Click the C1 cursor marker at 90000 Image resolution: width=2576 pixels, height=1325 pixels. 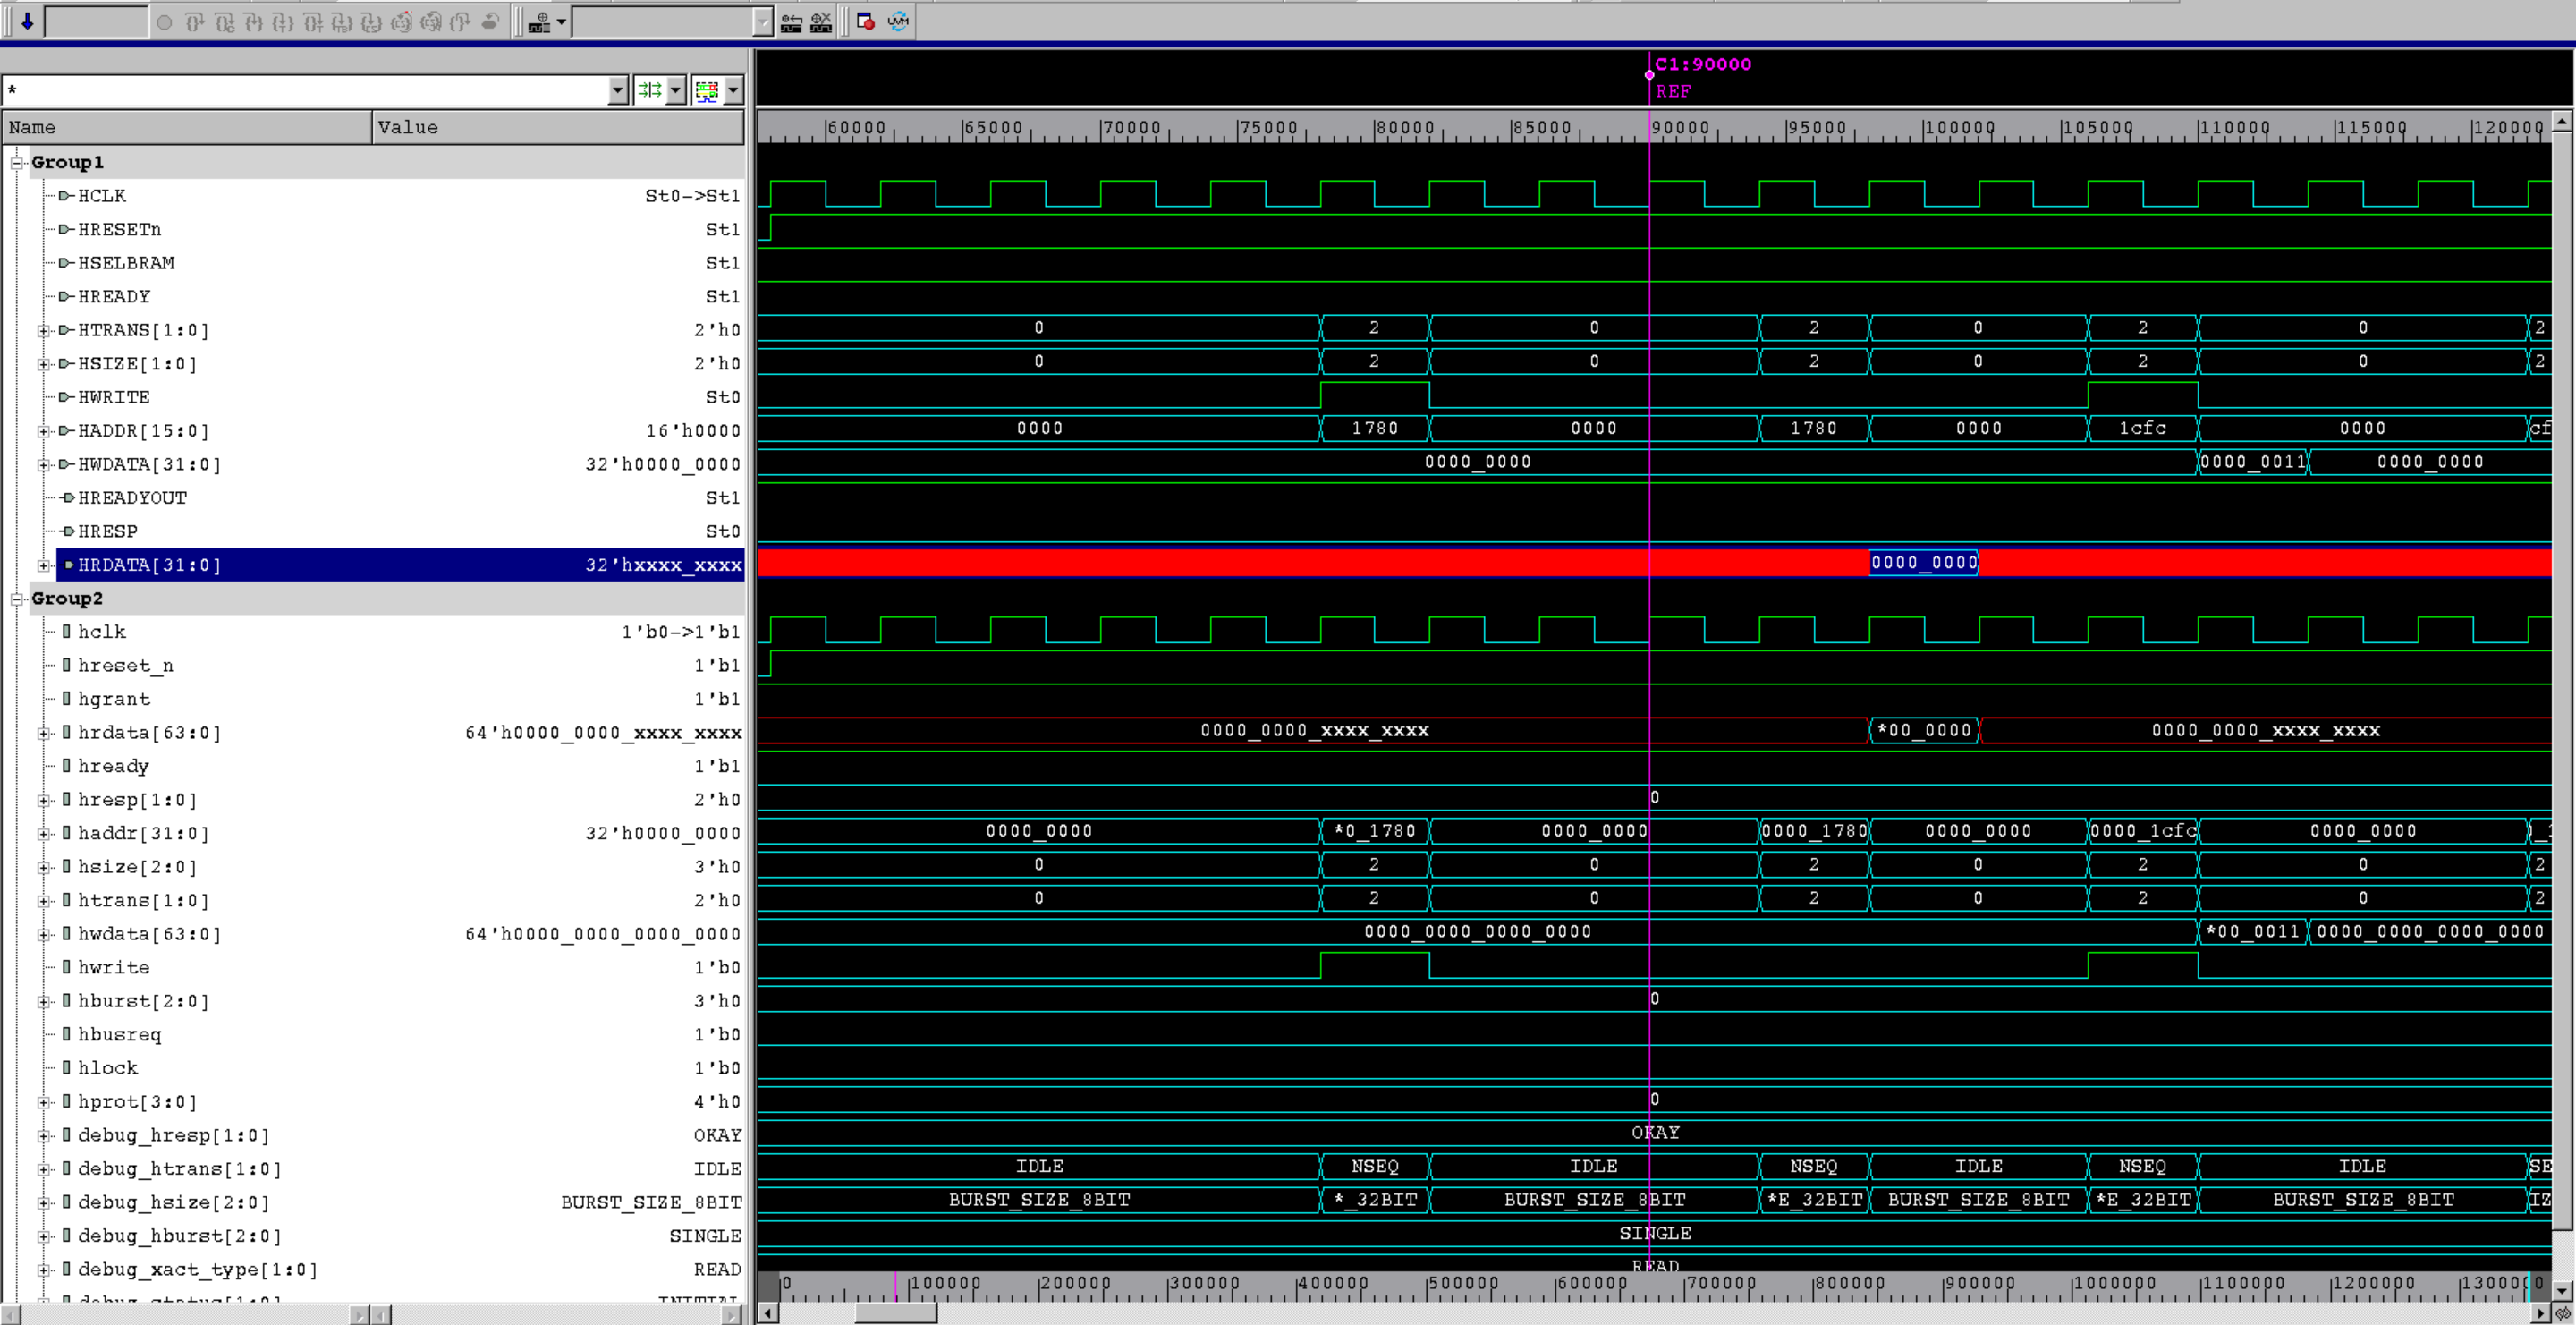[x=1649, y=75]
